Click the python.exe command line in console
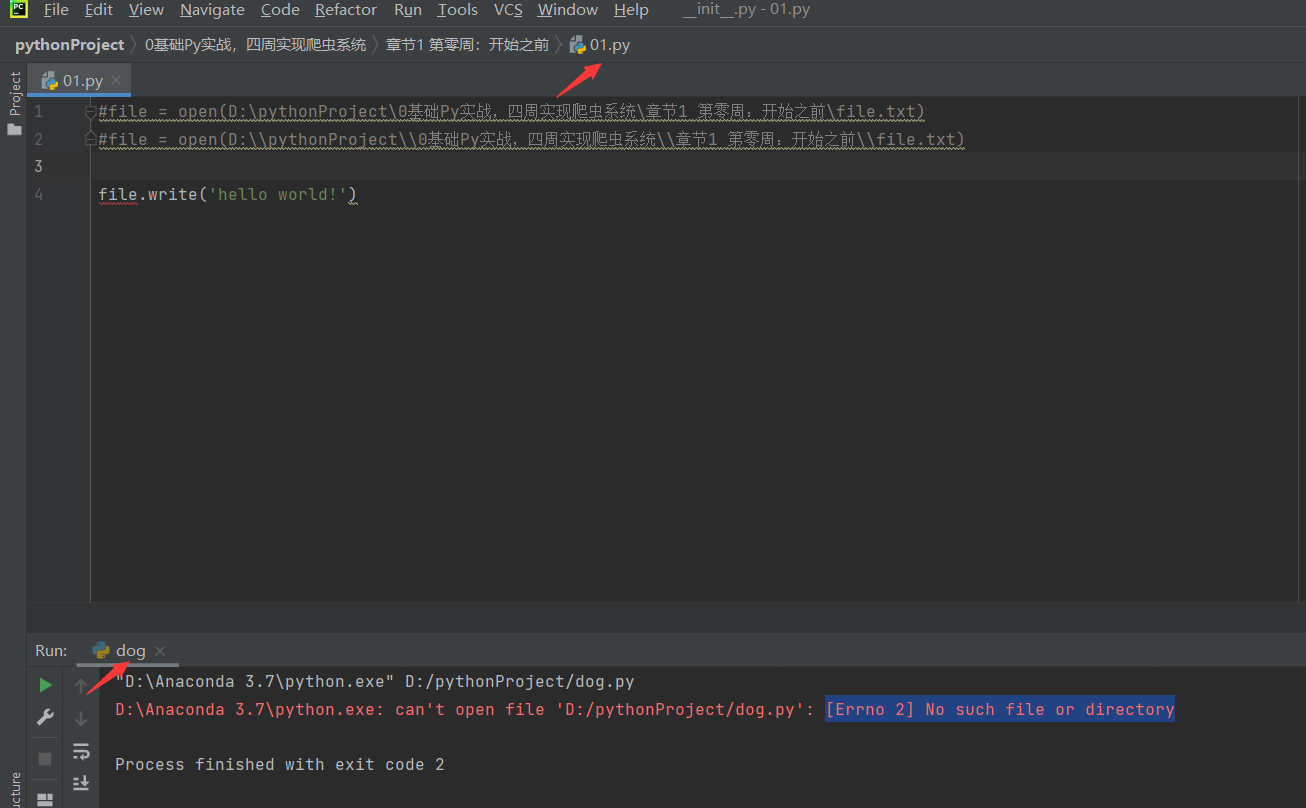Image resolution: width=1306 pixels, height=808 pixels. pyautogui.click(x=375, y=682)
